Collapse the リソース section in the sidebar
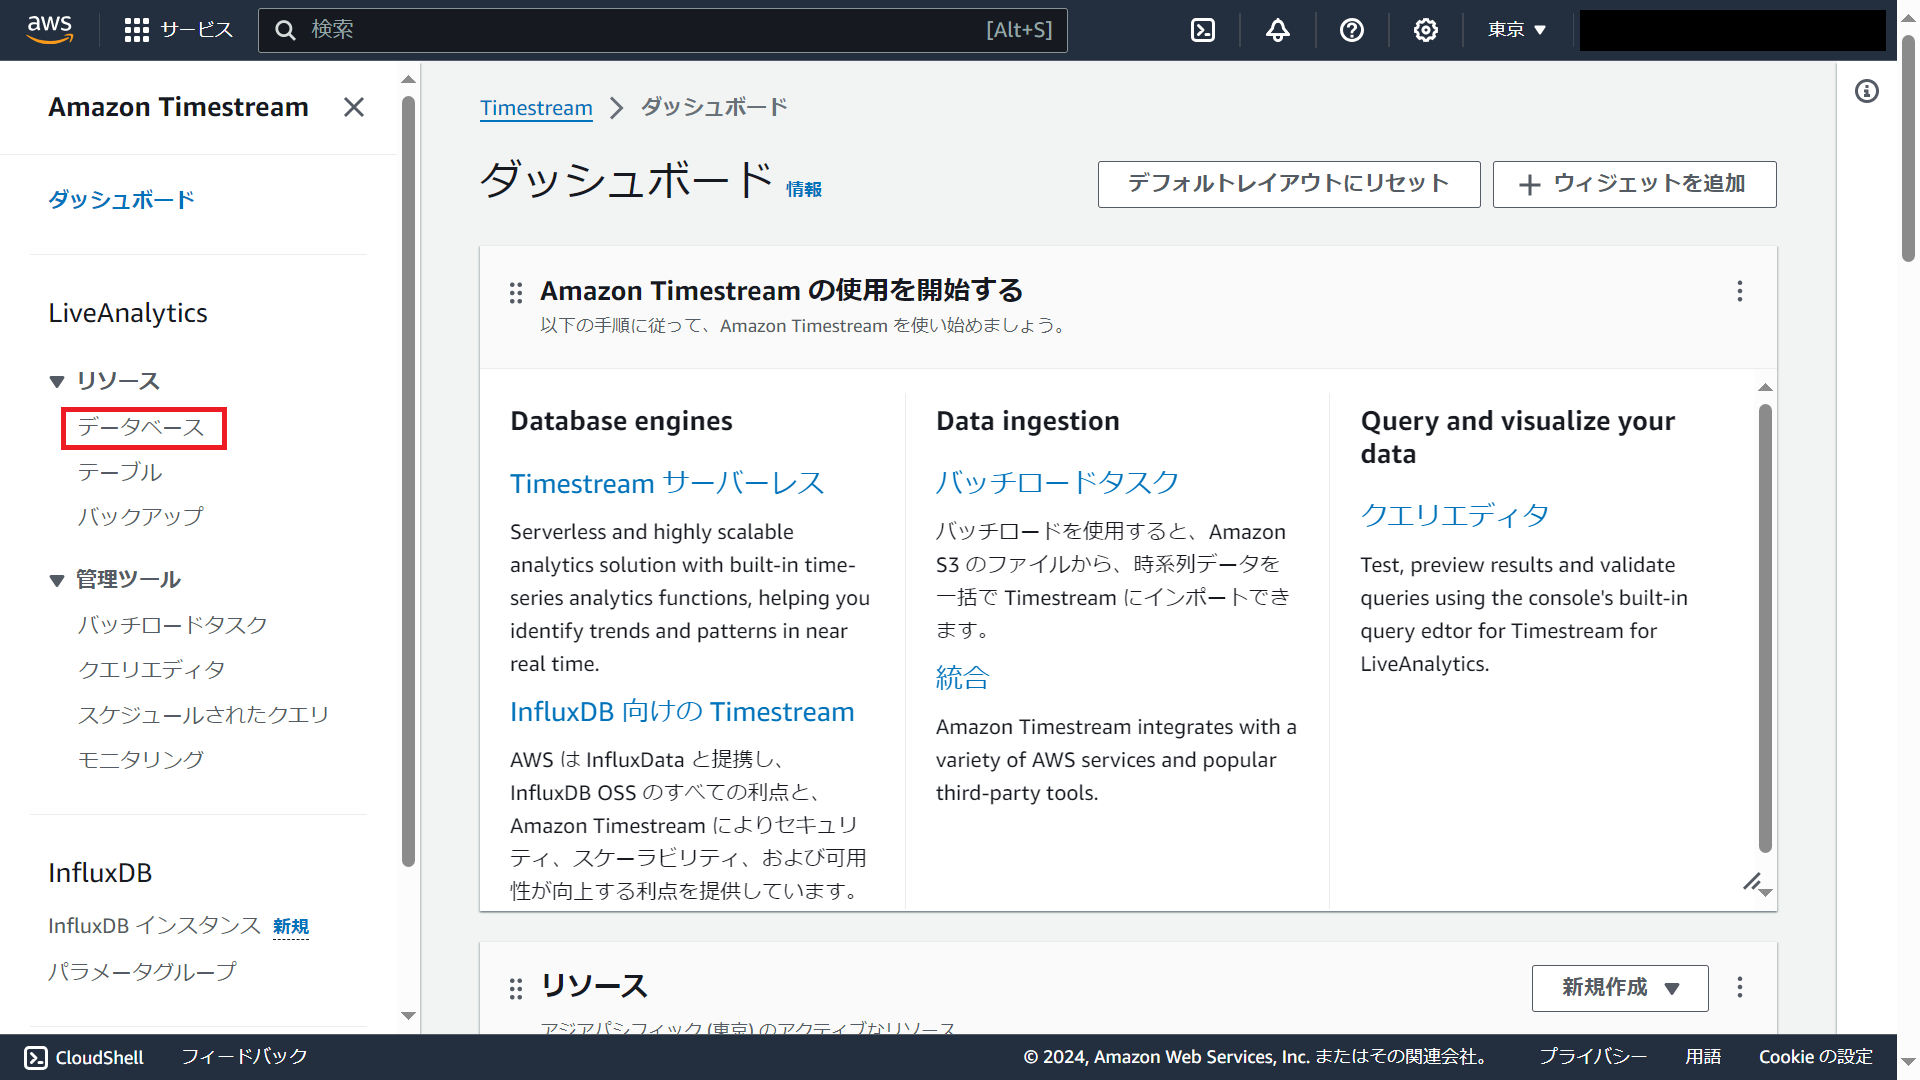This screenshot has height=1080, width=1920. (56, 381)
